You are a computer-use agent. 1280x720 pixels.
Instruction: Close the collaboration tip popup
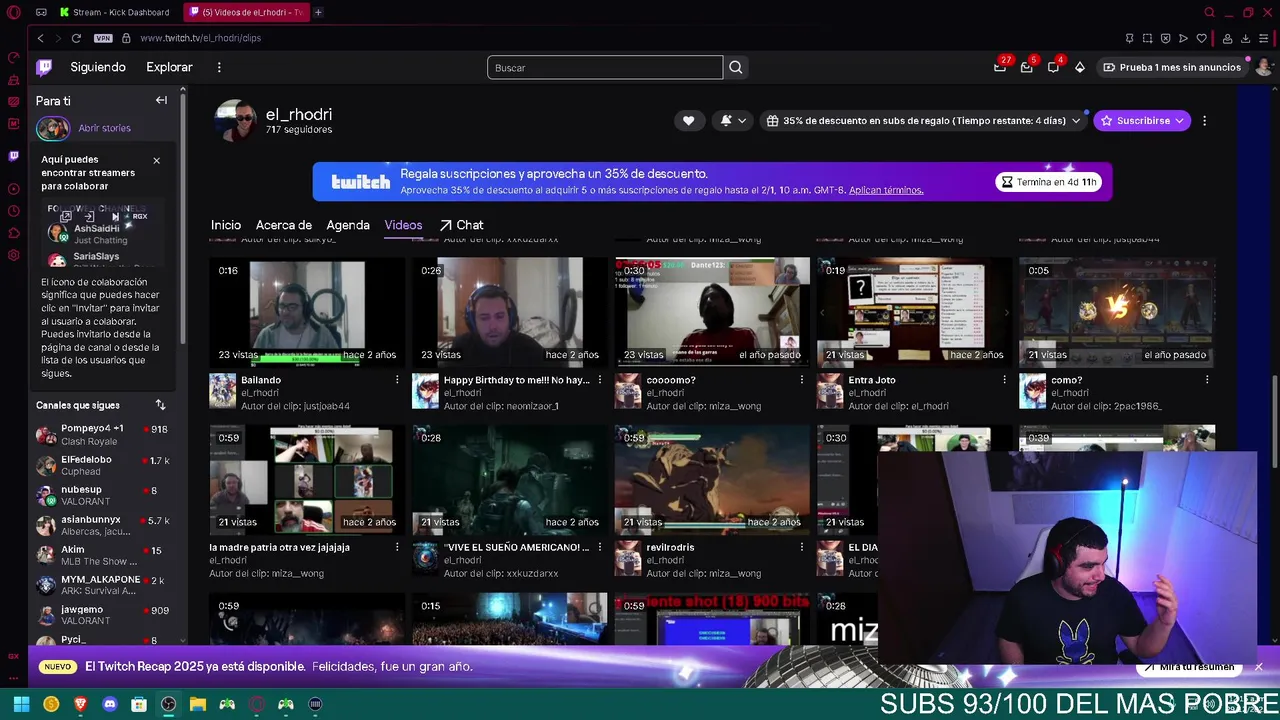156,160
